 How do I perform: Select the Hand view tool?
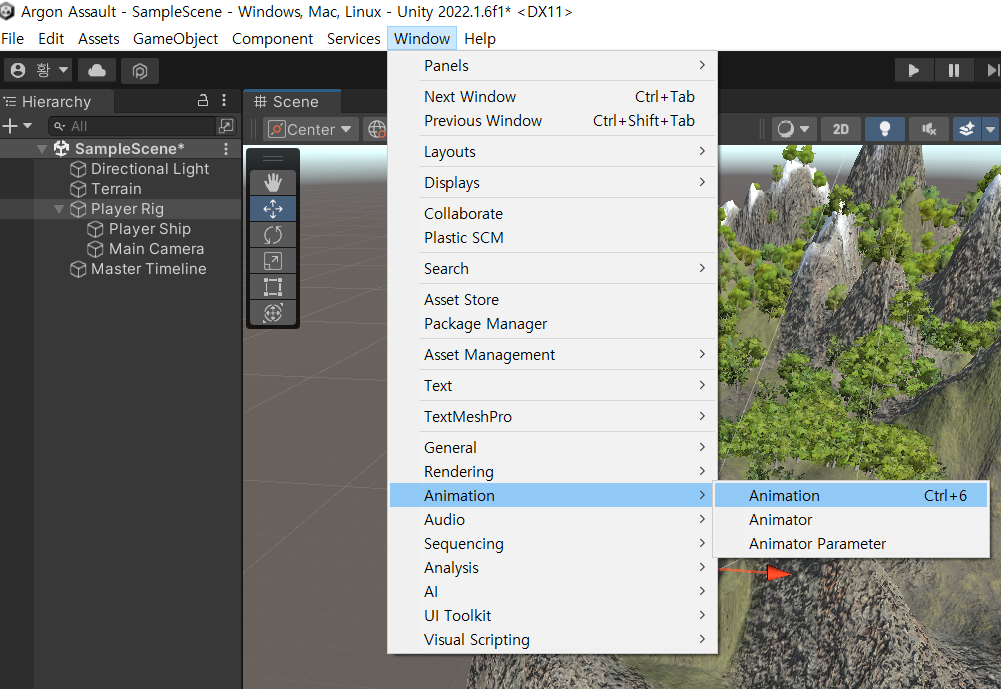273,183
